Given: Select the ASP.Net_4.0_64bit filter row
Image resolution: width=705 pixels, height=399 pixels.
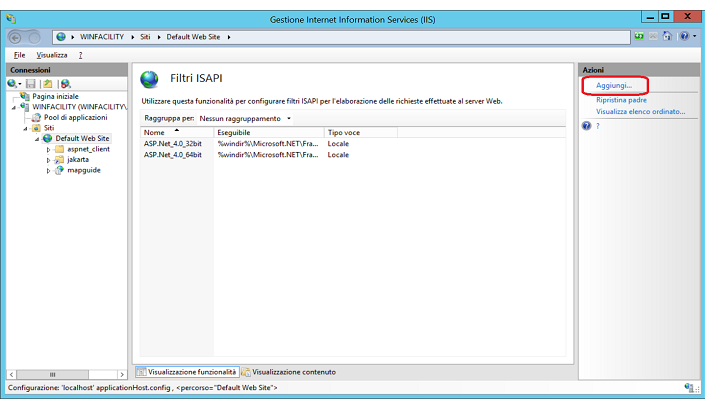Looking at the screenshot, I should coord(352,155).
